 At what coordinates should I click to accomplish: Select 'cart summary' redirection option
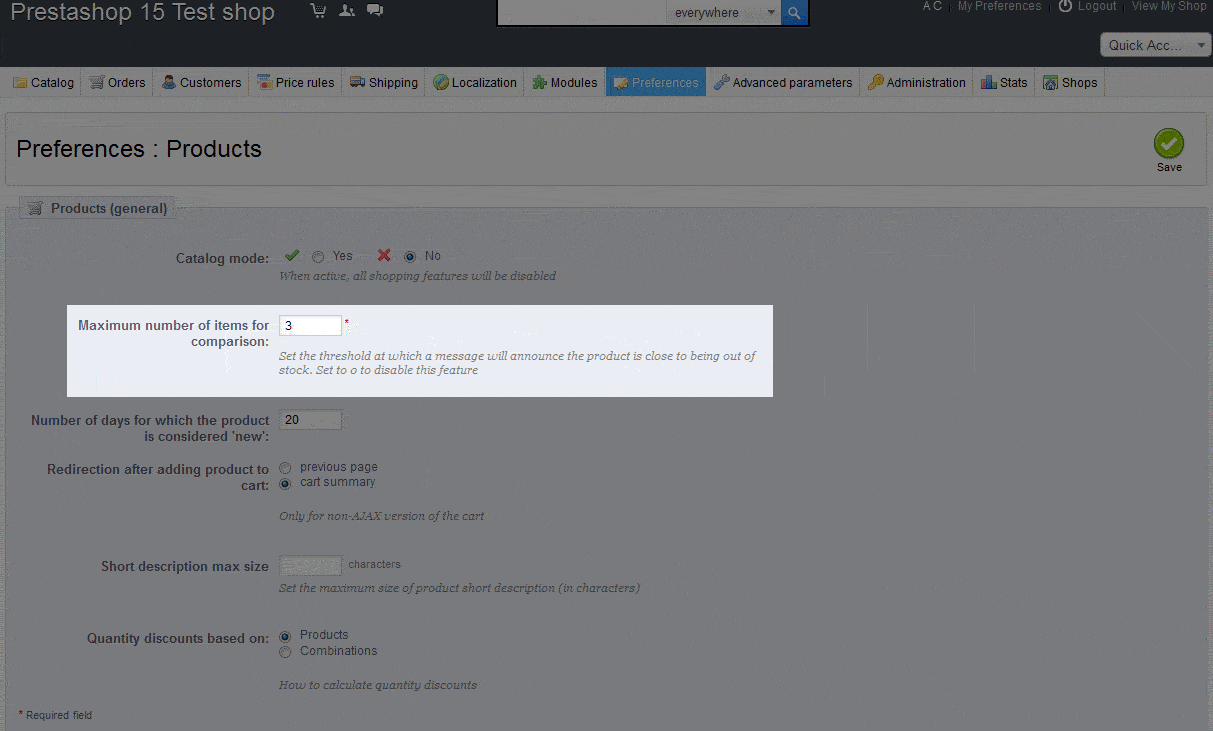[x=286, y=483]
